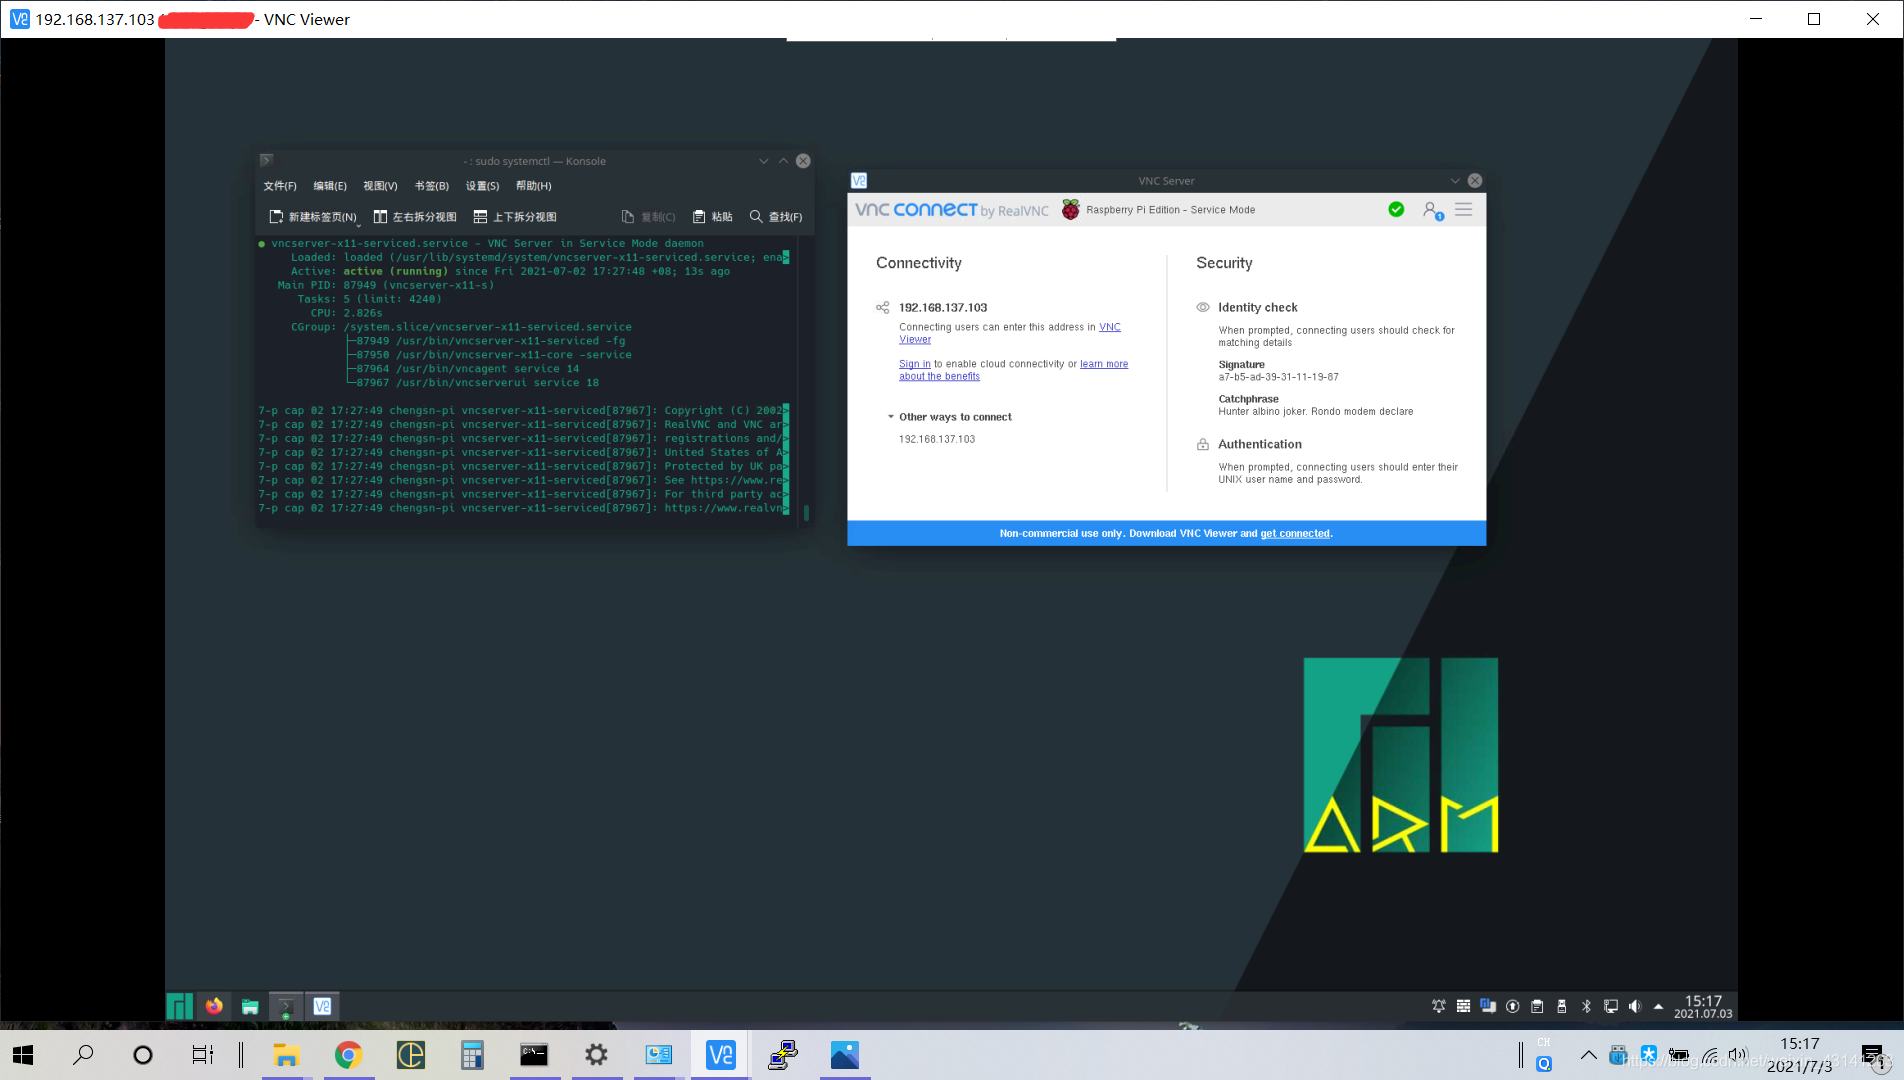The image size is (1904, 1080).
Task: Open Photos app from Windows taskbar
Action: tap(845, 1055)
